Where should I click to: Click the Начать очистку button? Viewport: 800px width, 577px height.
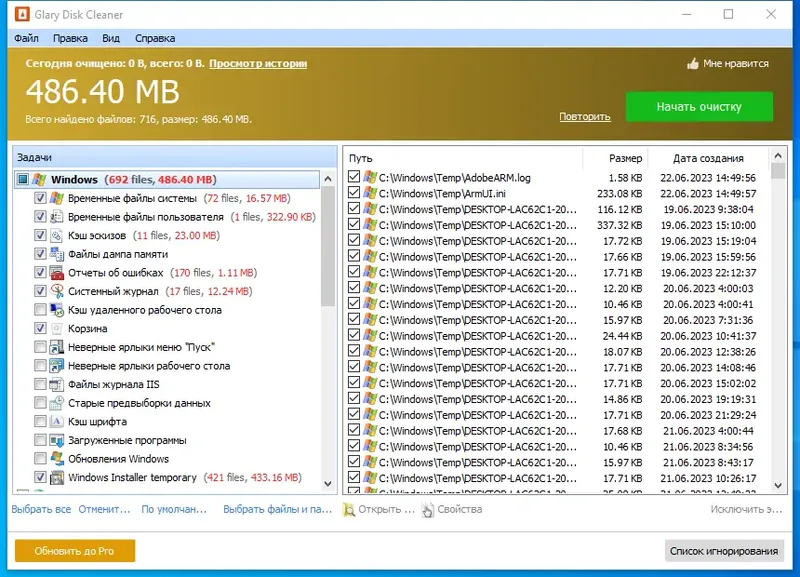coord(699,107)
